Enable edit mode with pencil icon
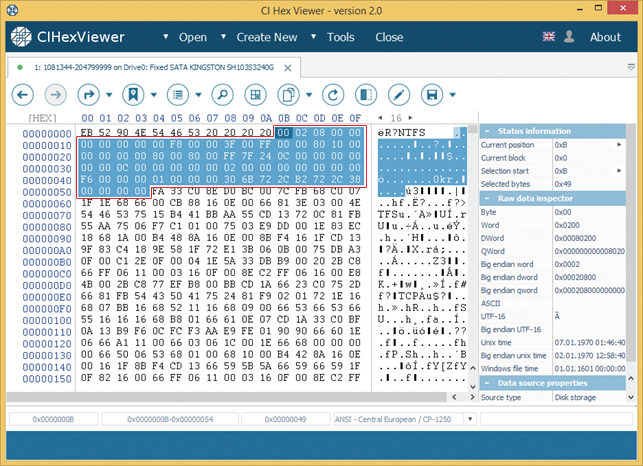Viewport: 643px width, 466px height. [399, 95]
